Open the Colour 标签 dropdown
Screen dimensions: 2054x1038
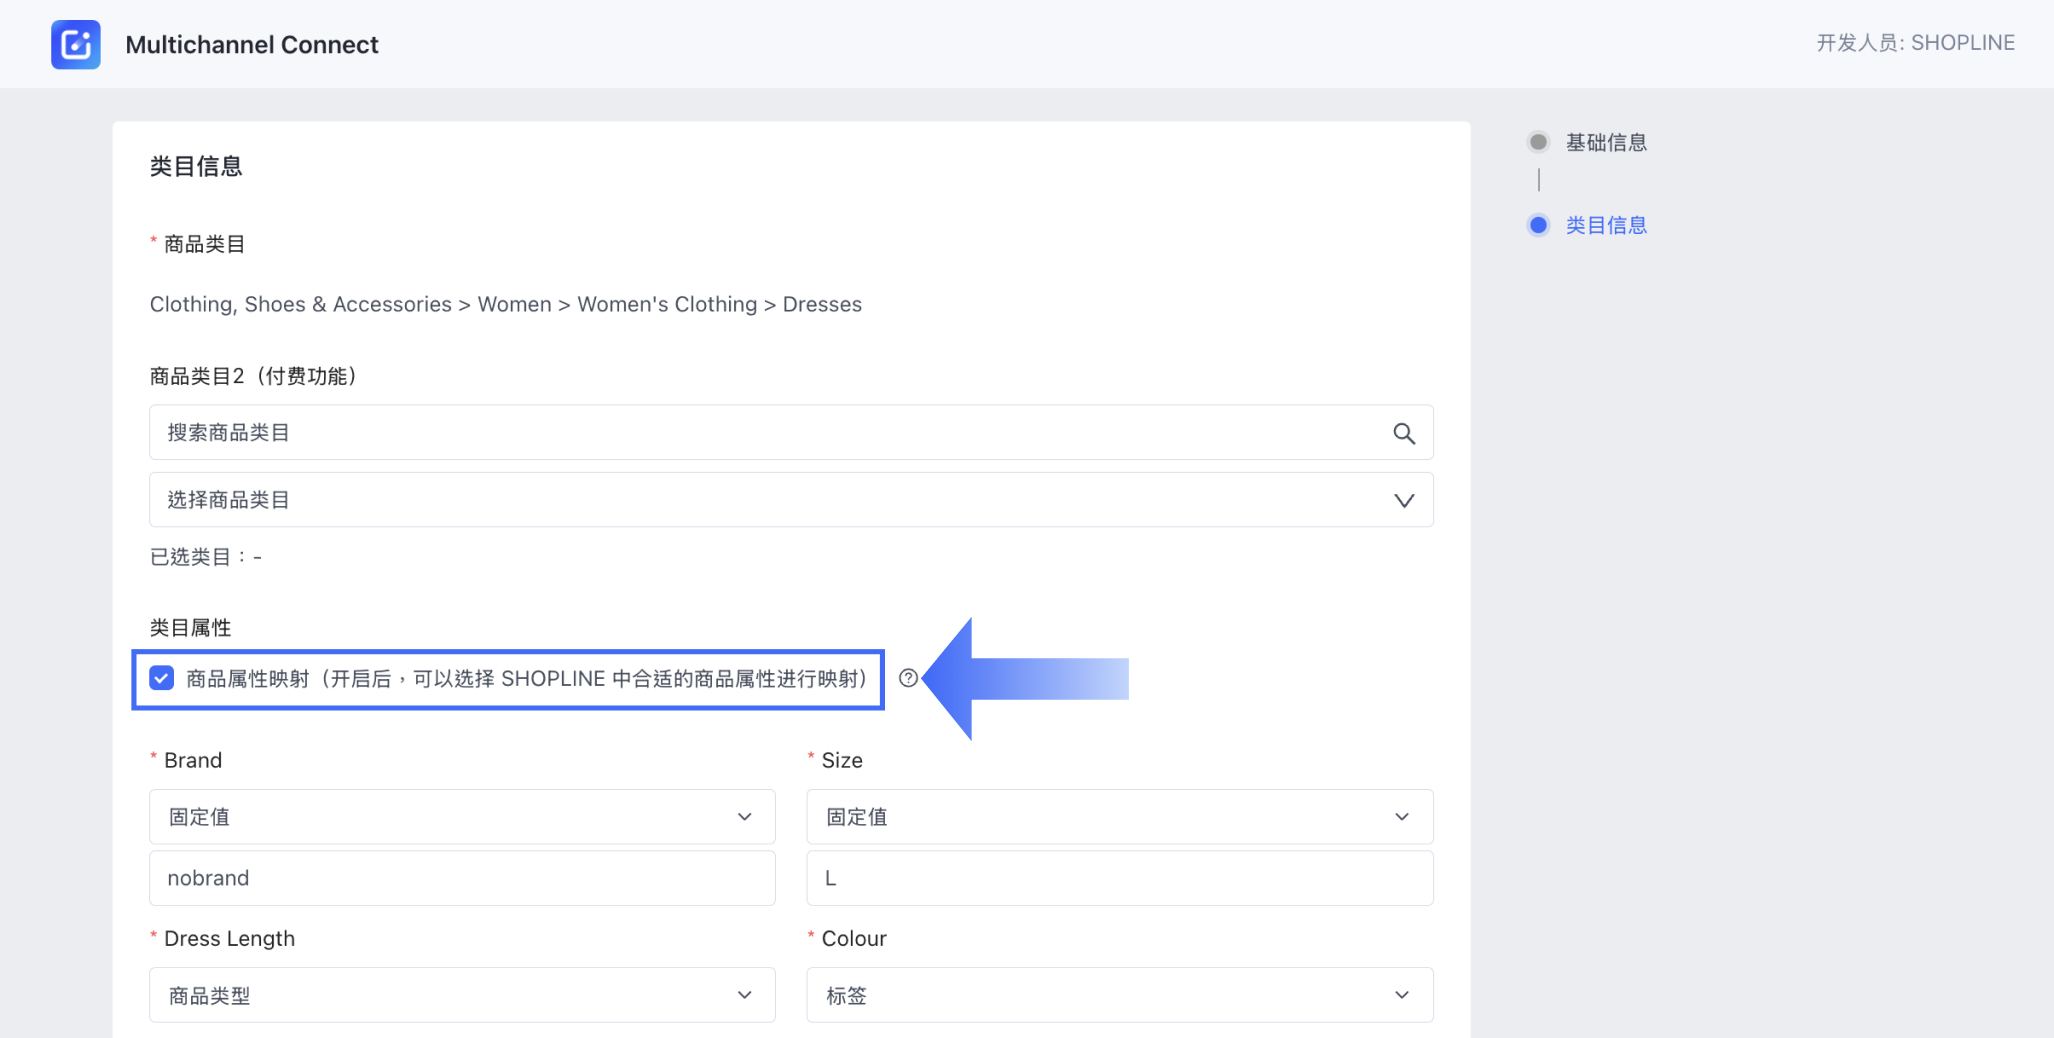click(1119, 995)
